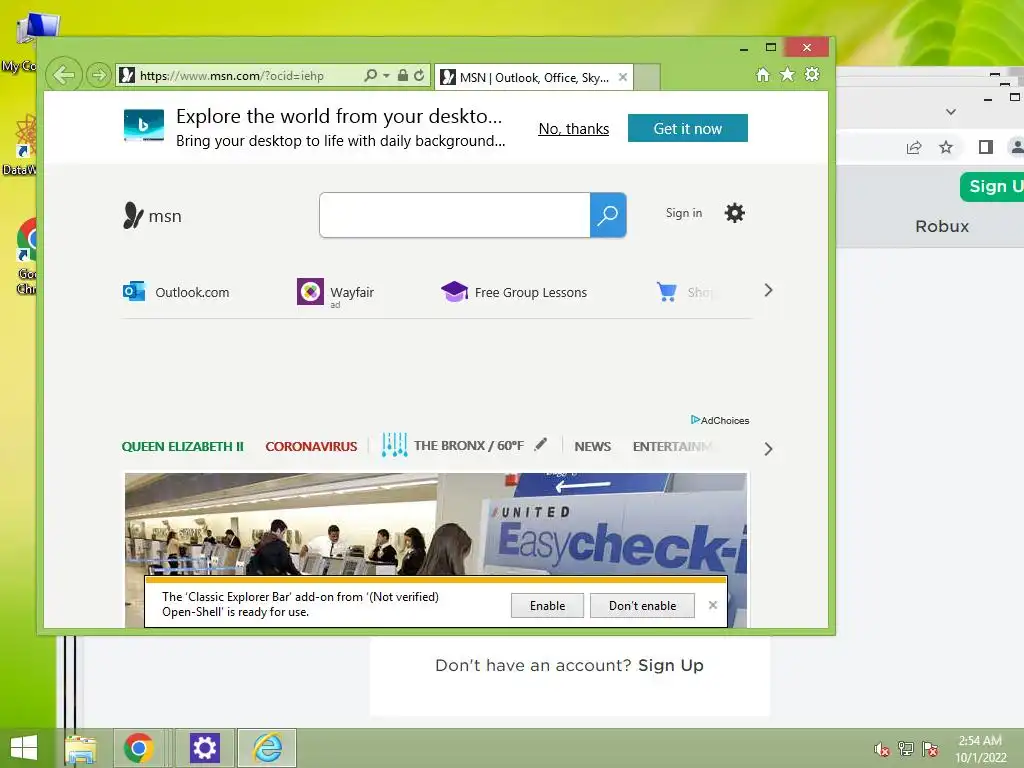Click the muted volume tray icon

(x=882, y=749)
